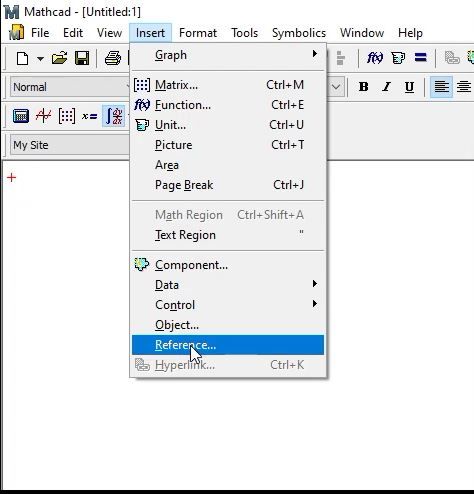Choose Page Break from Insert menu
The image size is (474, 494).
228,185
